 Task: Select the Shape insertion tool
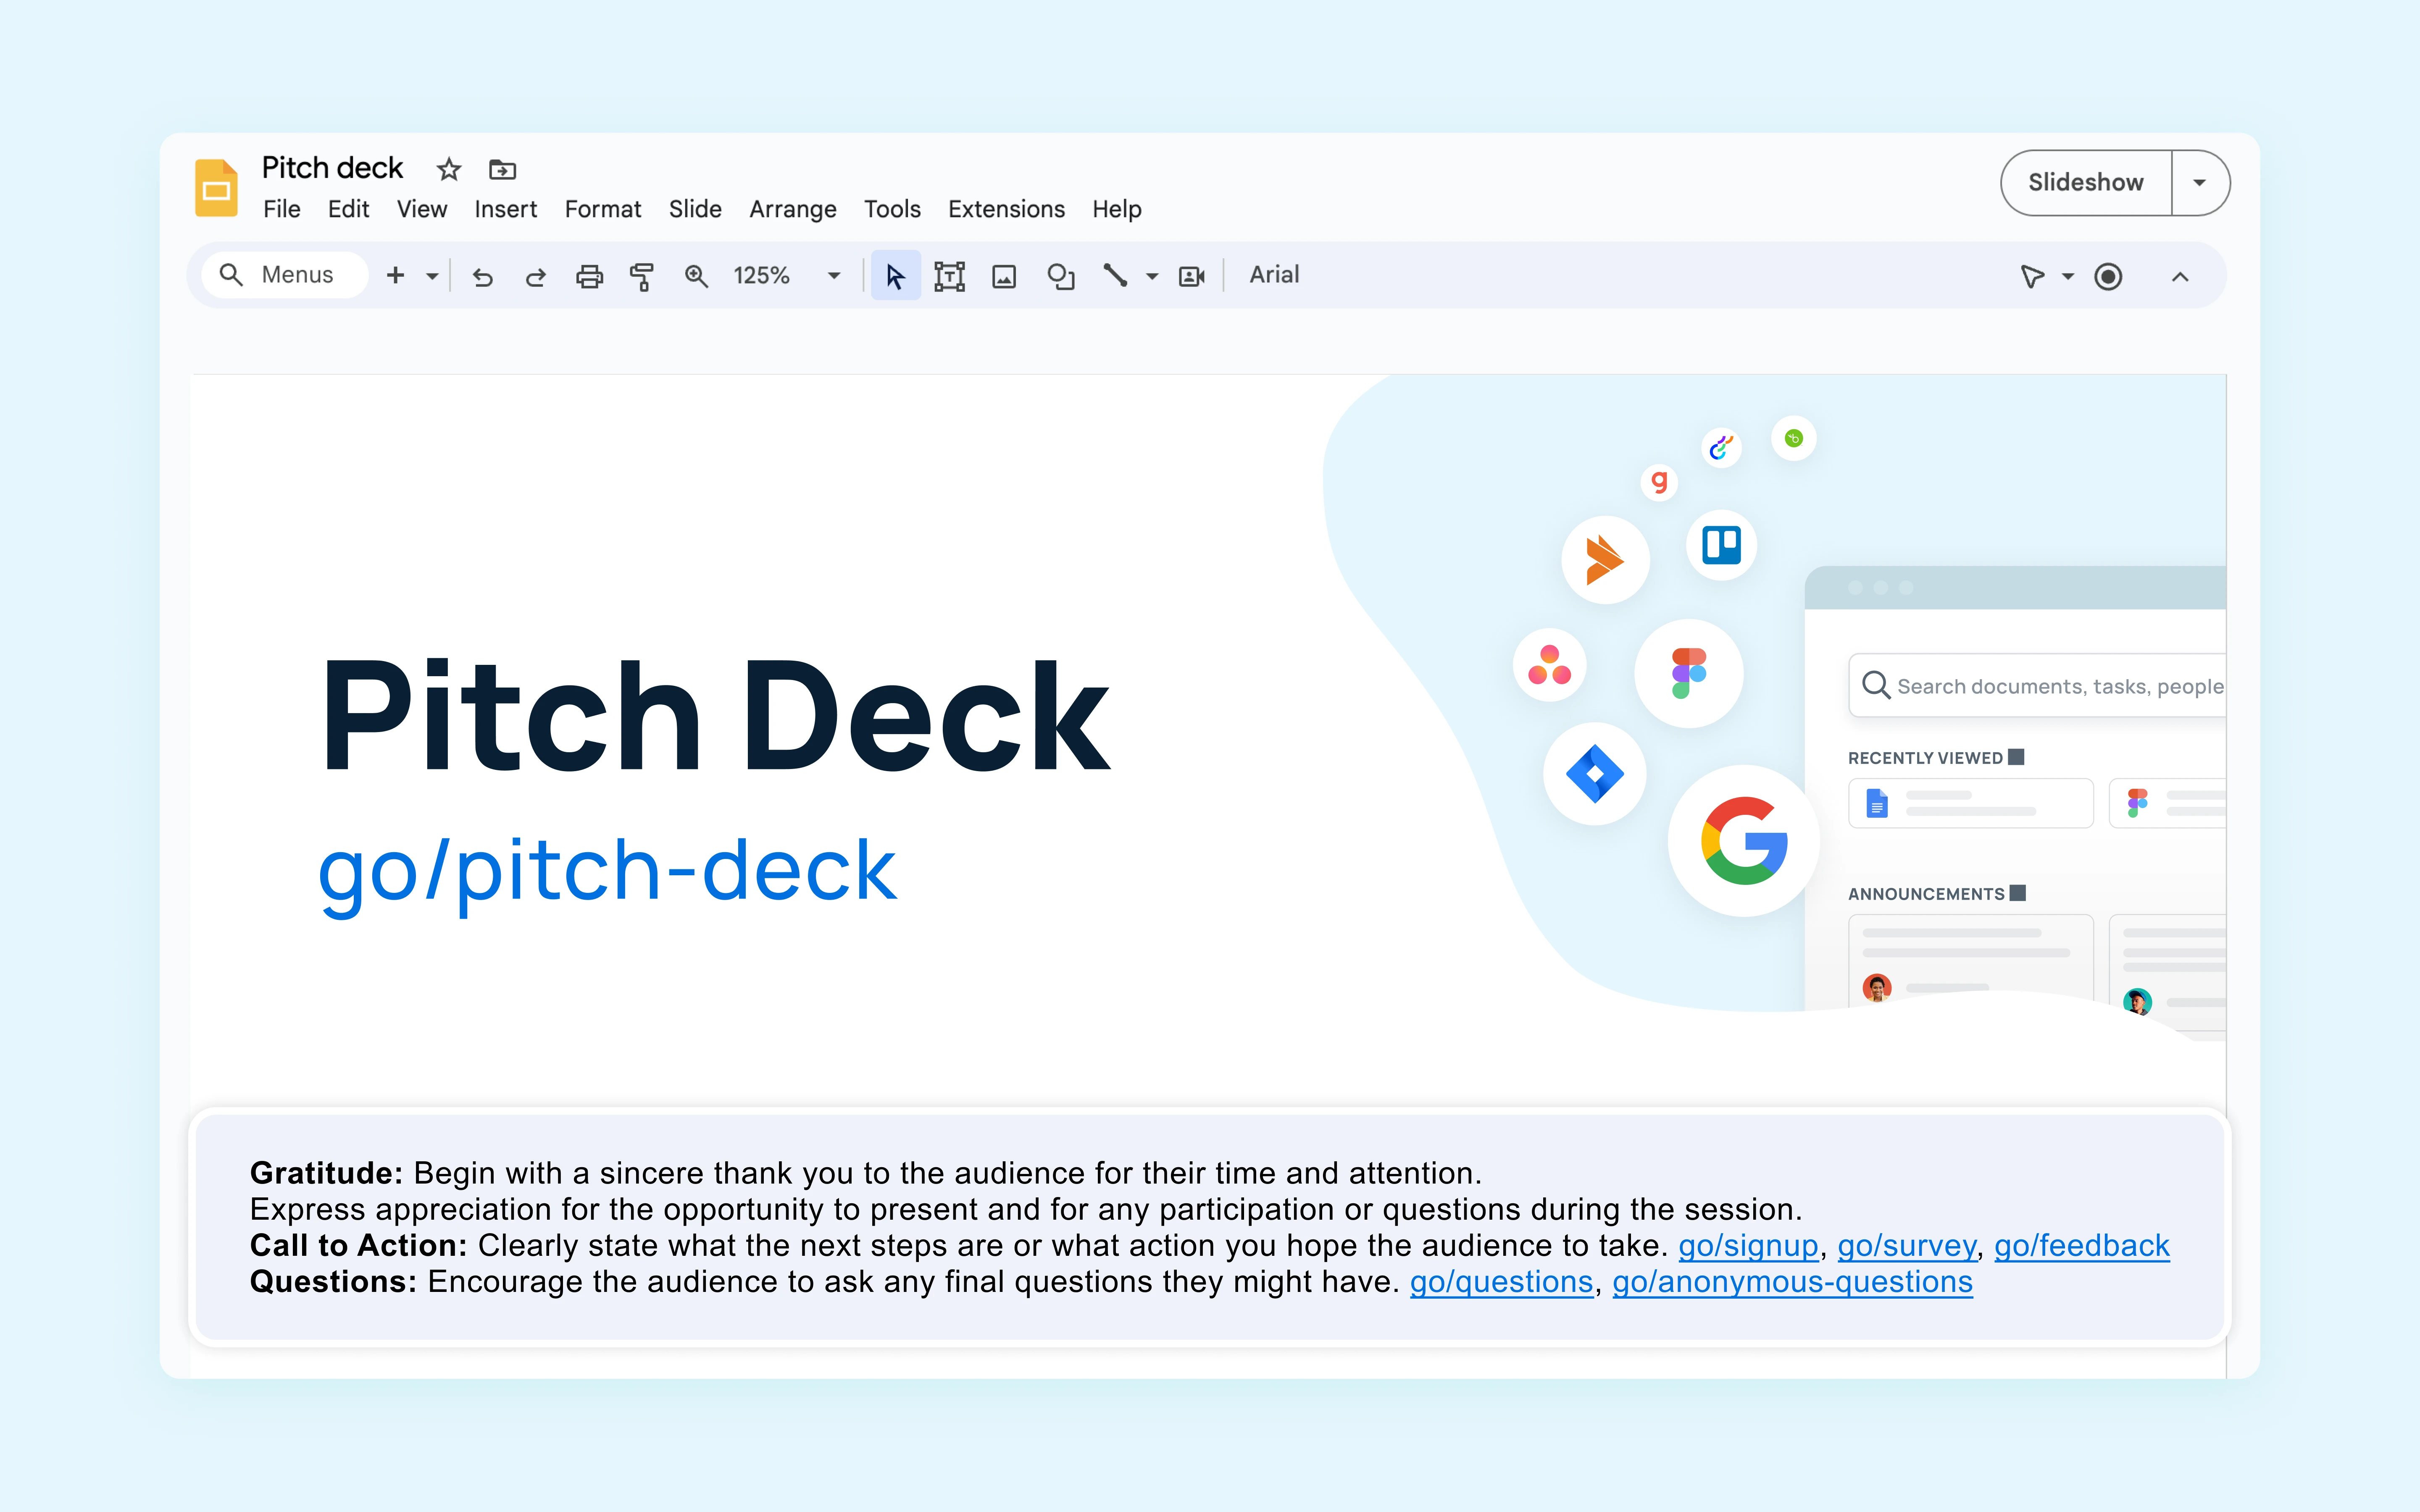click(x=1060, y=275)
